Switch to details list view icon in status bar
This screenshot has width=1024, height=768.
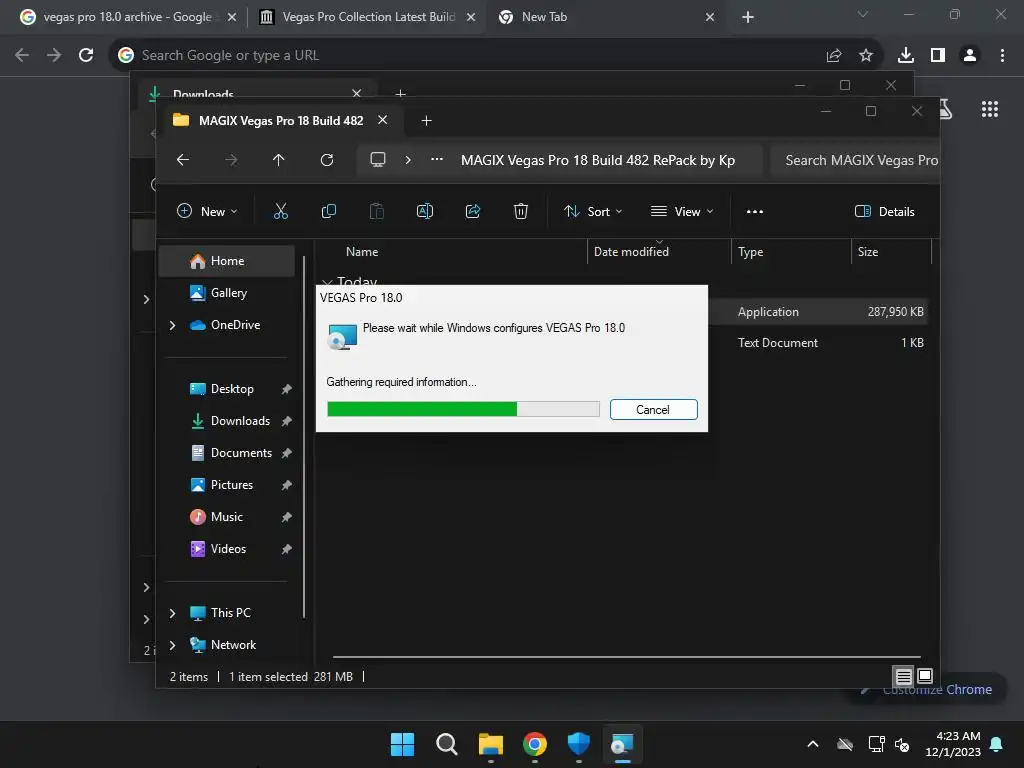[x=903, y=676]
